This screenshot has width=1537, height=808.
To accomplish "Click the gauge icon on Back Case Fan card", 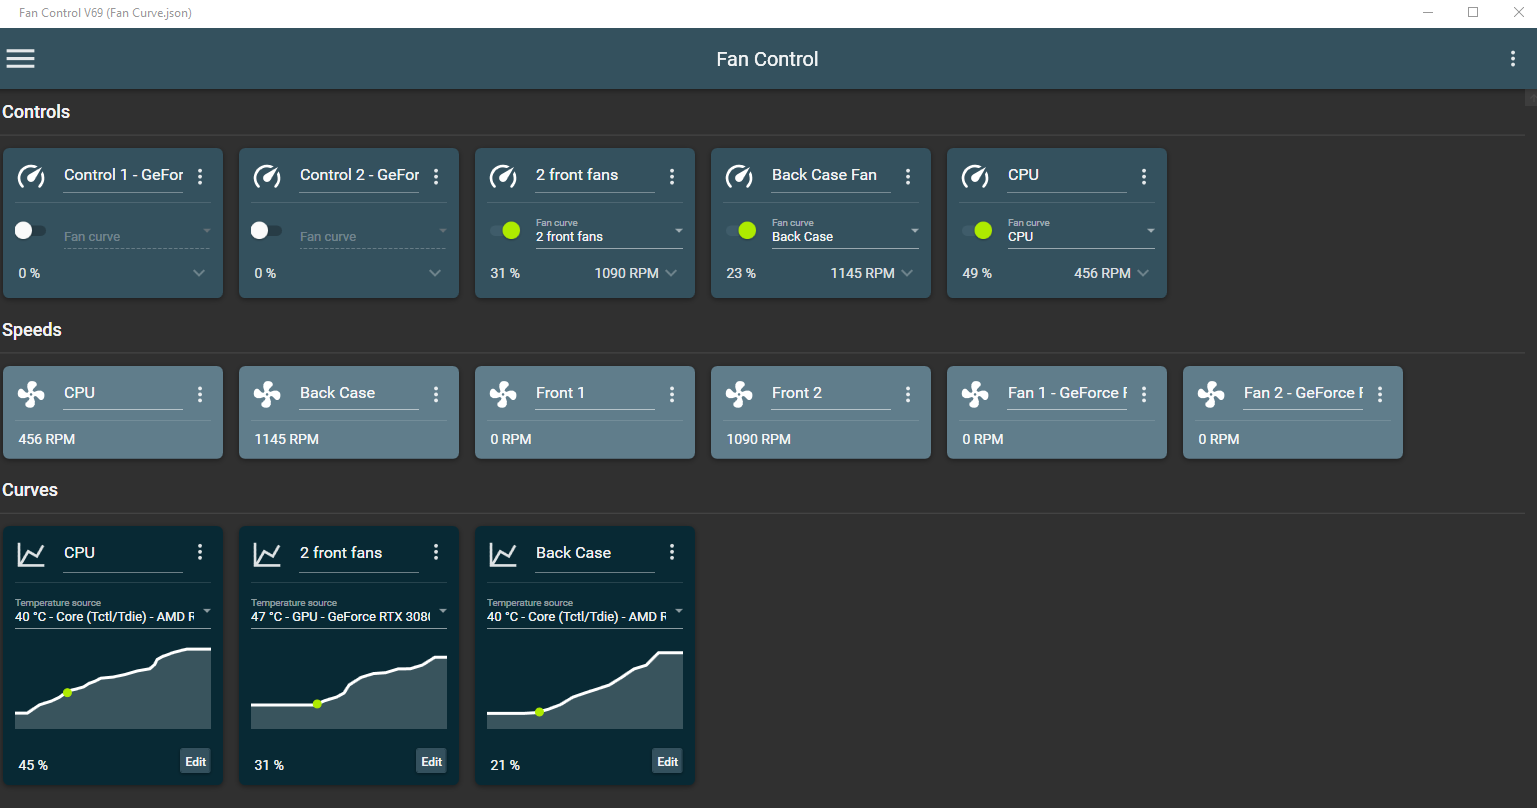I will pos(740,176).
